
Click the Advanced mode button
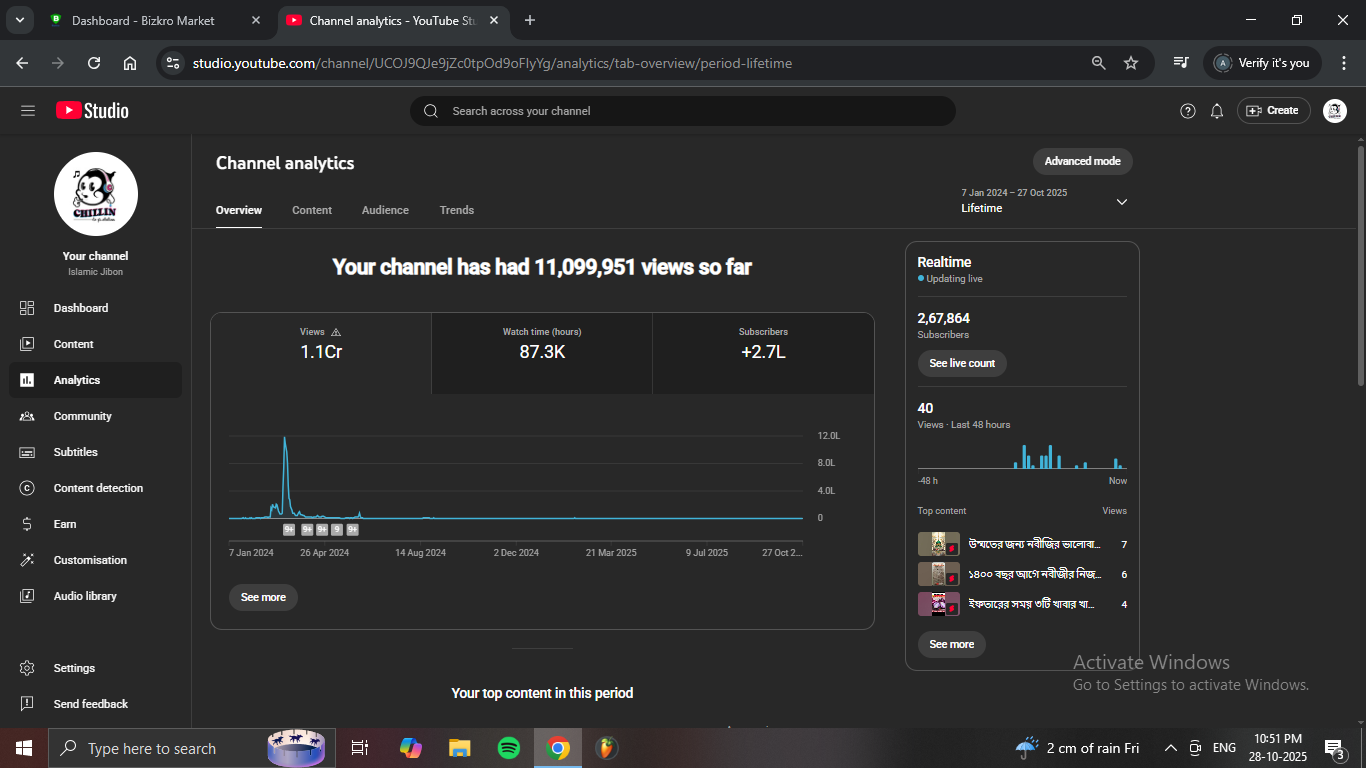click(1082, 161)
